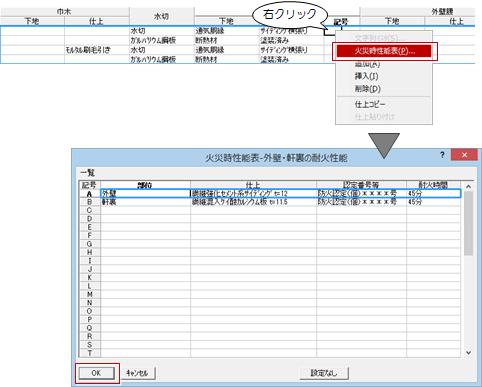Viewport: 482px width, 387px height.
Task: Click the 外壁 cell in row A
Action: coord(145,194)
